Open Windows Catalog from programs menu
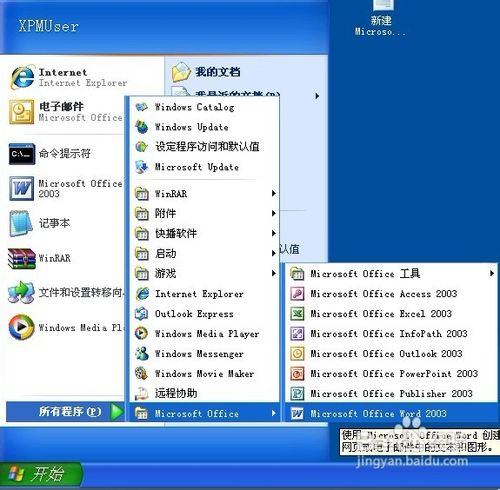Screen dimensions: 500x490 pyautogui.click(x=204, y=107)
